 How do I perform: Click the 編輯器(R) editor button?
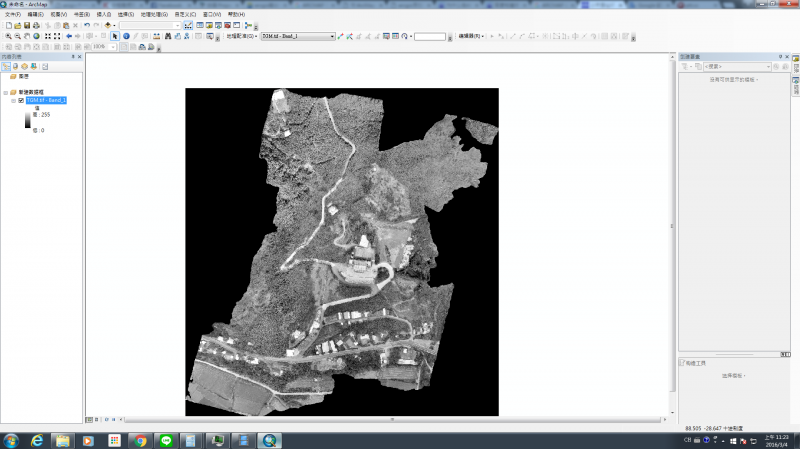[470, 36]
